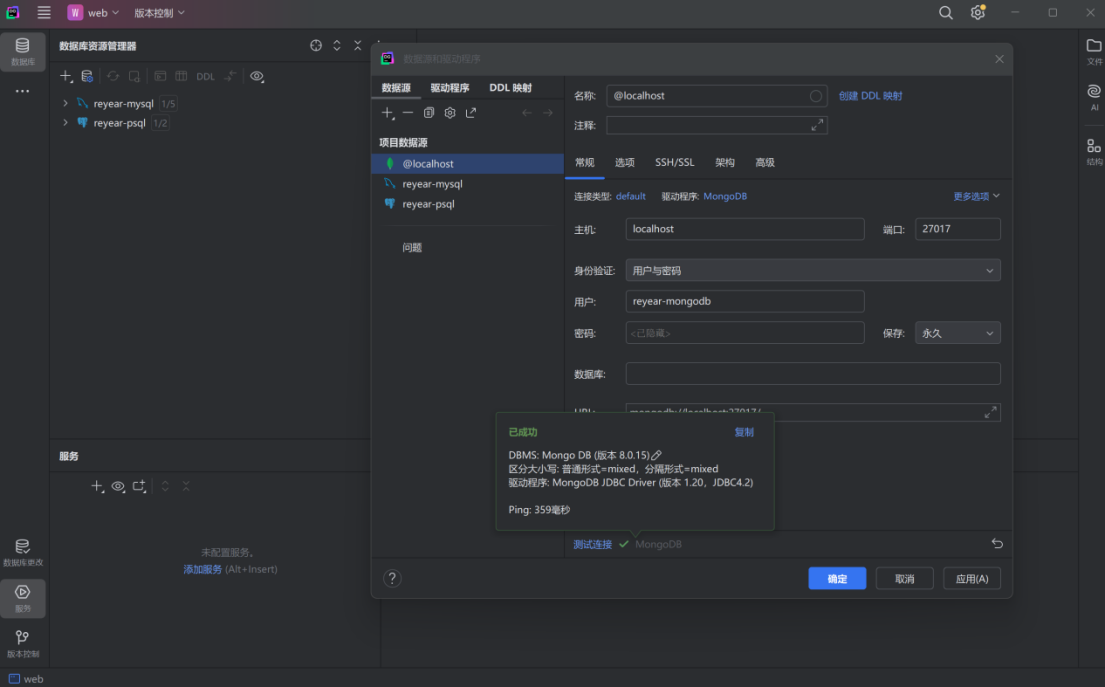The height and width of the screenshot is (687, 1105).
Task: Click the refresh icon in Database Explorer
Action: click(x=113, y=76)
